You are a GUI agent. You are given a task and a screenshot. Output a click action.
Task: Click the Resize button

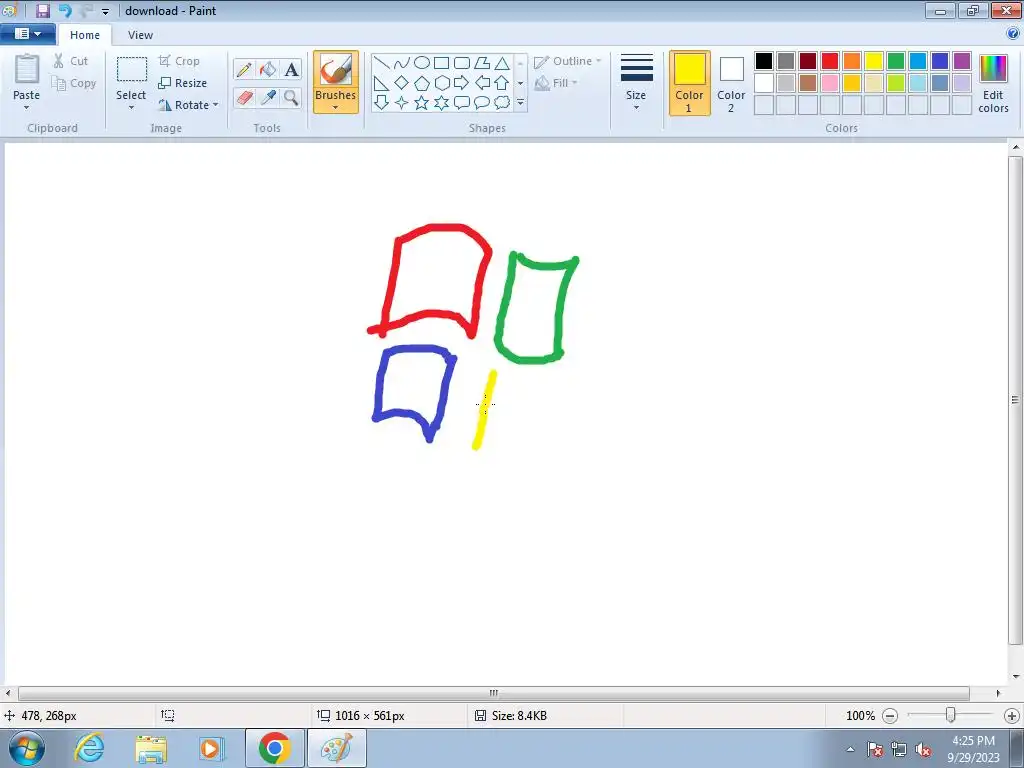[183, 83]
